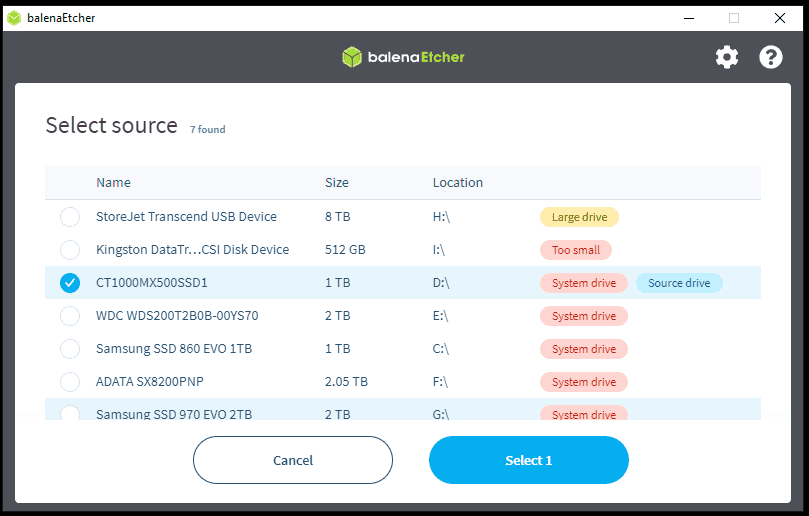The width and height of the screenshot is (809, 516).
Task: Click the Source drive badge
Action: coord(679,283)
